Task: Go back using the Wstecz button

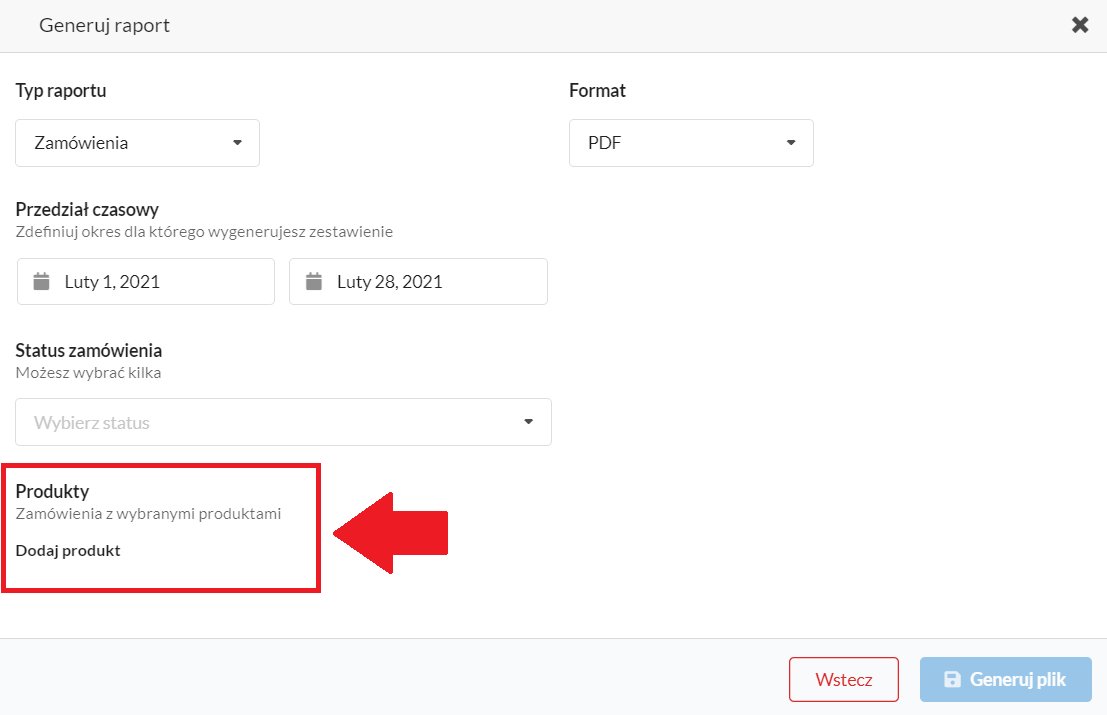Action: coord(844,680)
